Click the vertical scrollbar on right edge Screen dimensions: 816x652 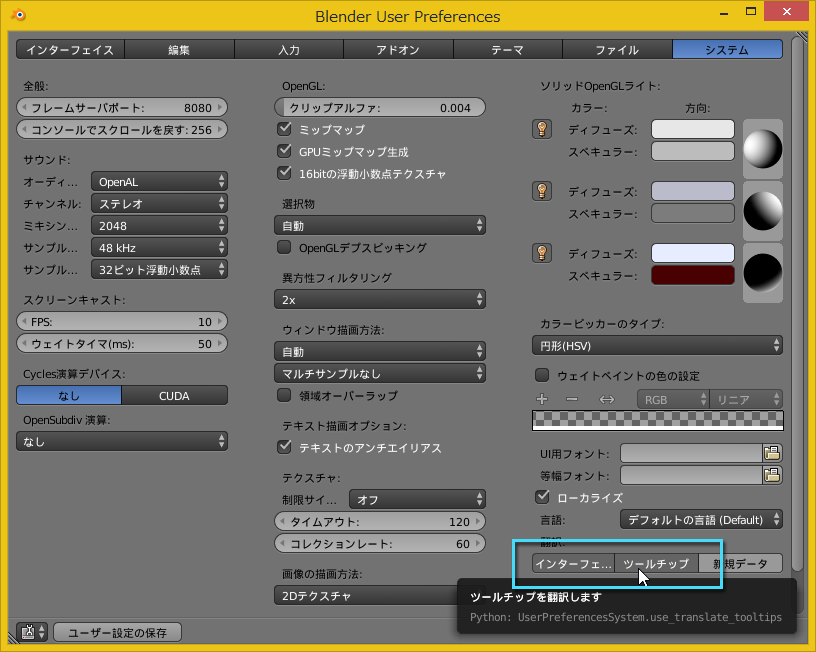pyautogui.click(x=797, y=302)
